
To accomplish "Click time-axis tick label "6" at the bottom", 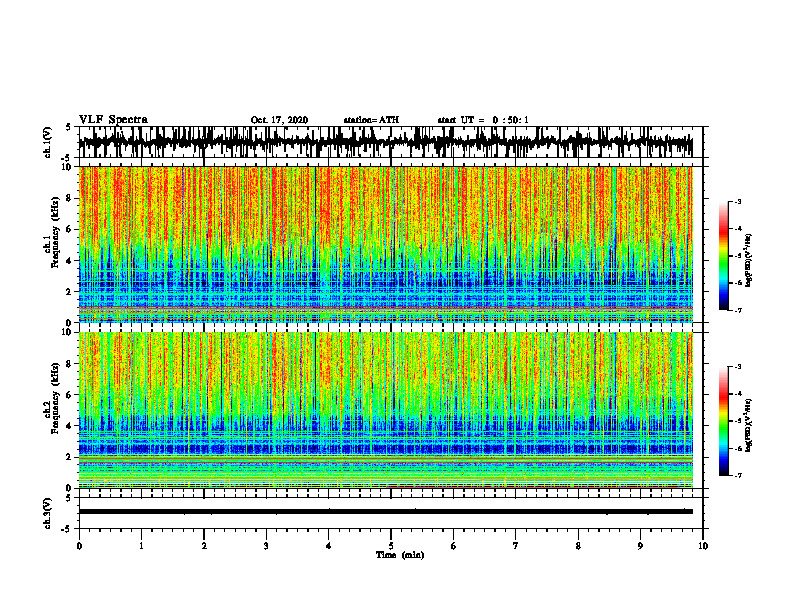I will coord(454,546).
